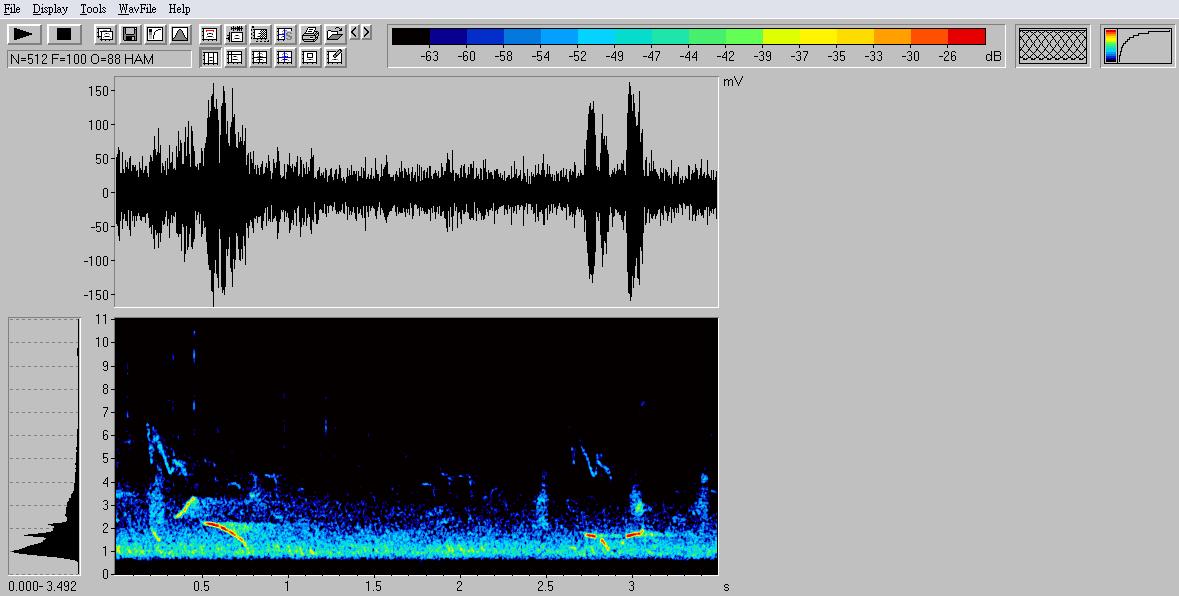This screenshot has width=1179, height=596.
Task: Click the curve display icon beside save
Action: pyautogui.click(x=155, y=34)
